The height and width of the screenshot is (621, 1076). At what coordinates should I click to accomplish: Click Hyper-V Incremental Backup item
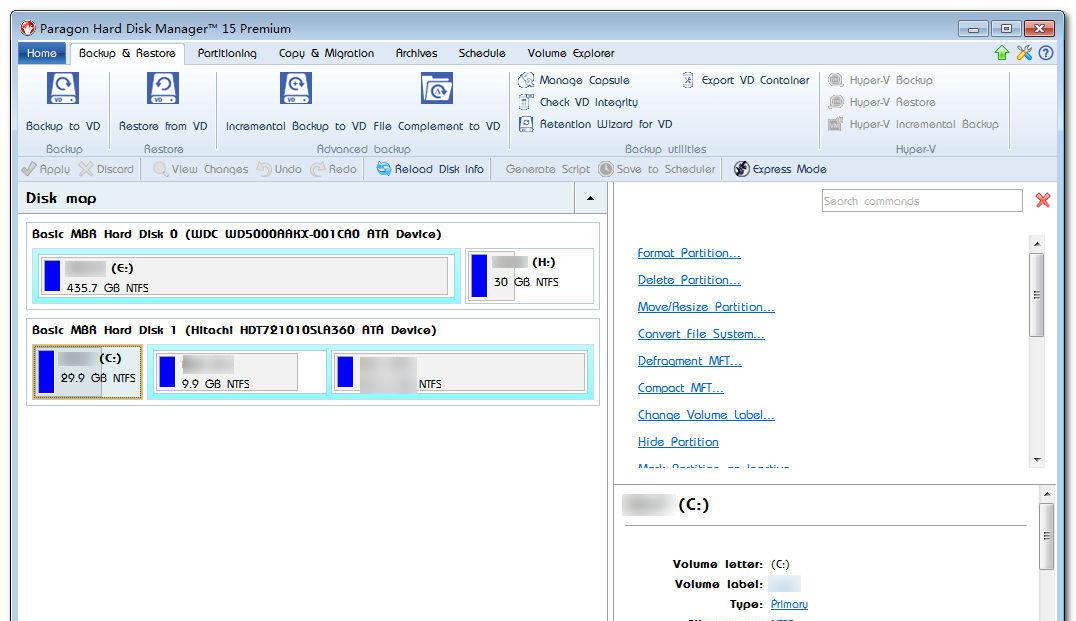tap(913, 124)
